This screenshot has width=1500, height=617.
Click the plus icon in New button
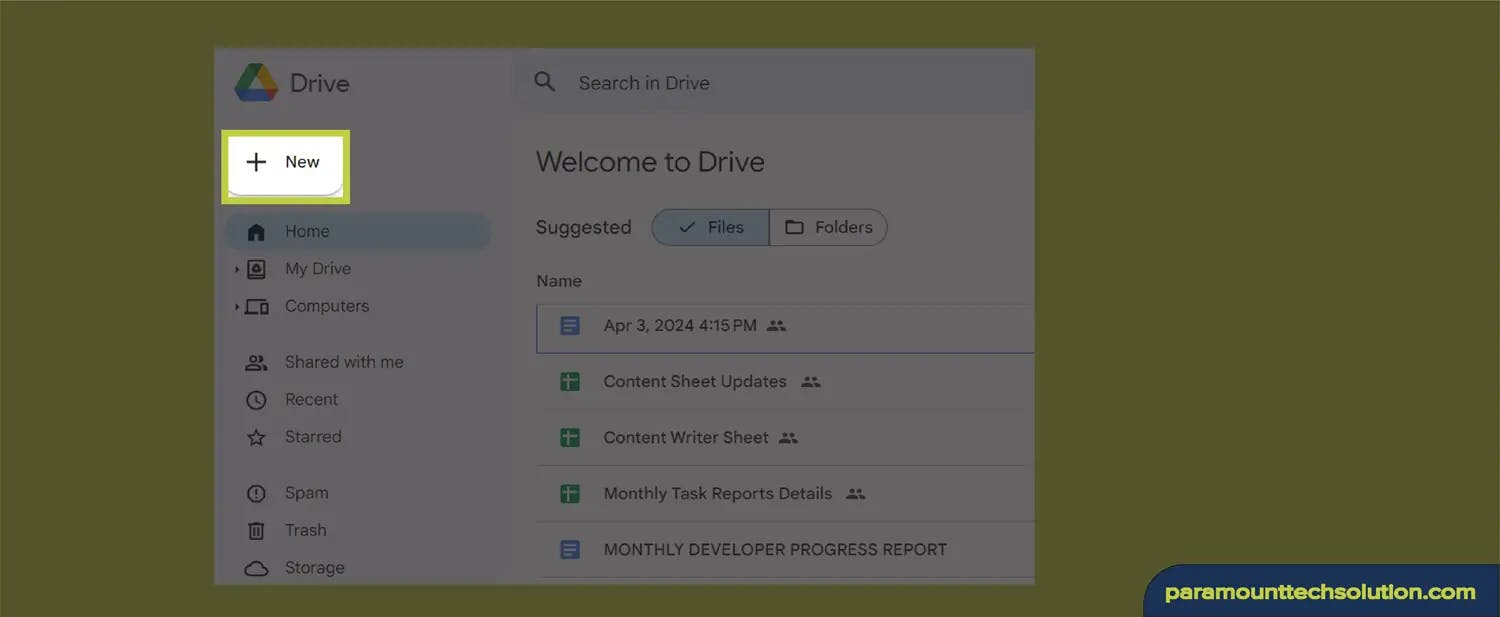click(x=256, y=162)
